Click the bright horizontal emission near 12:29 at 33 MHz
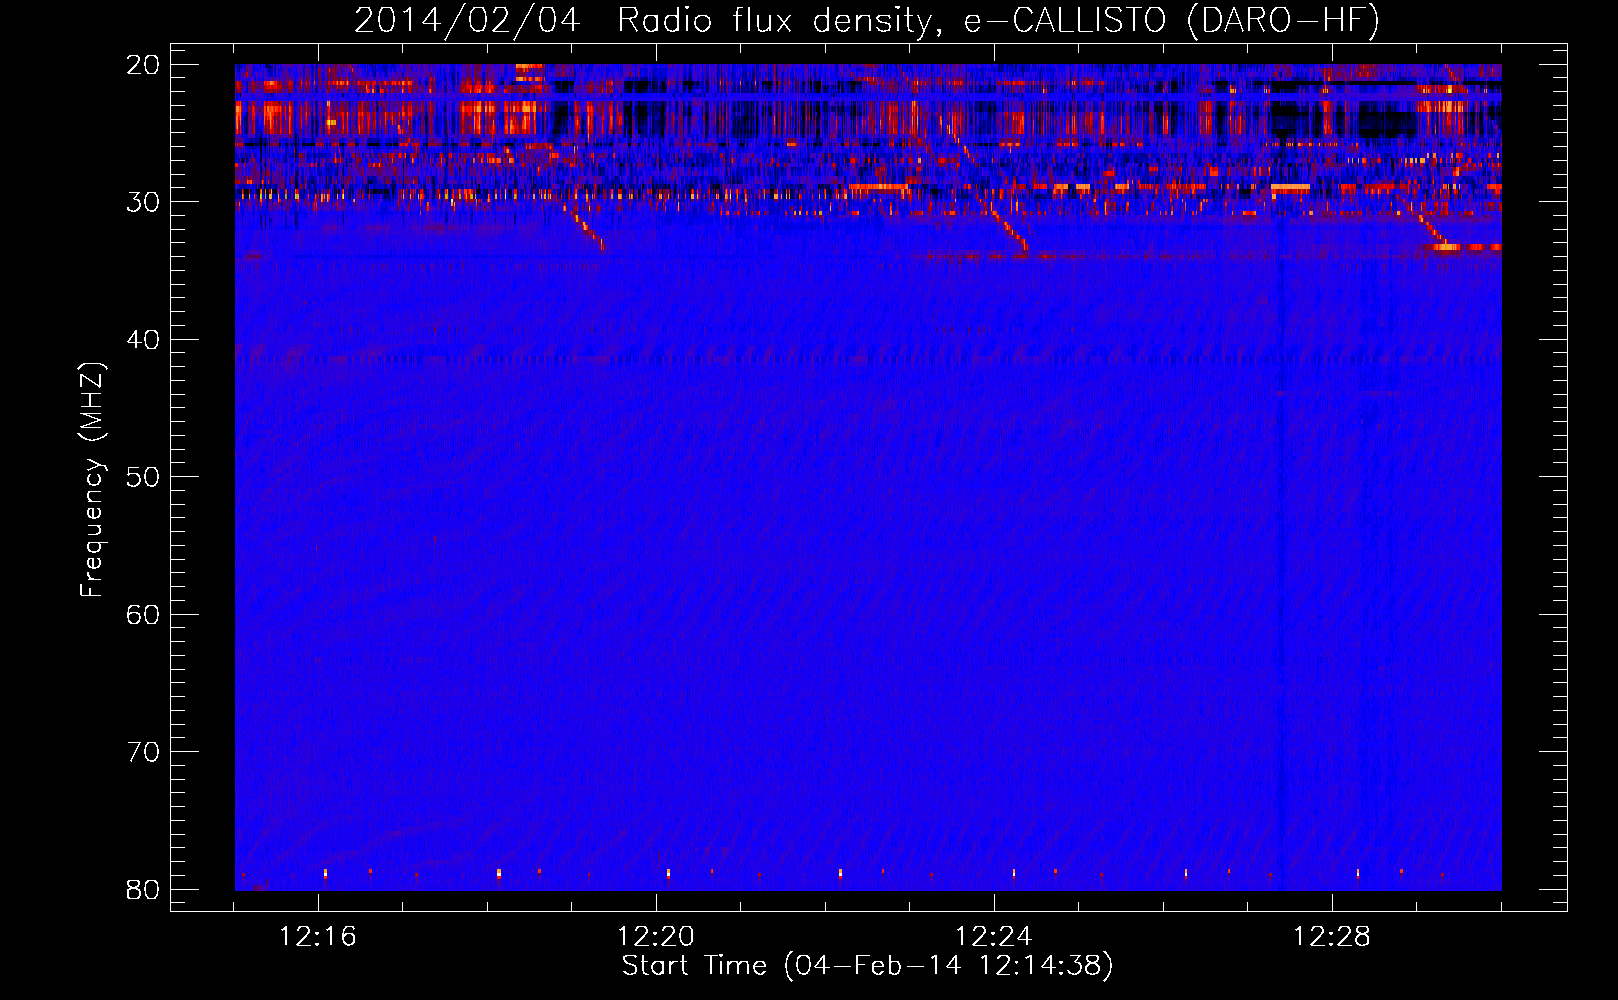Screen dimensions: 1618x1000 [1467, 246]
